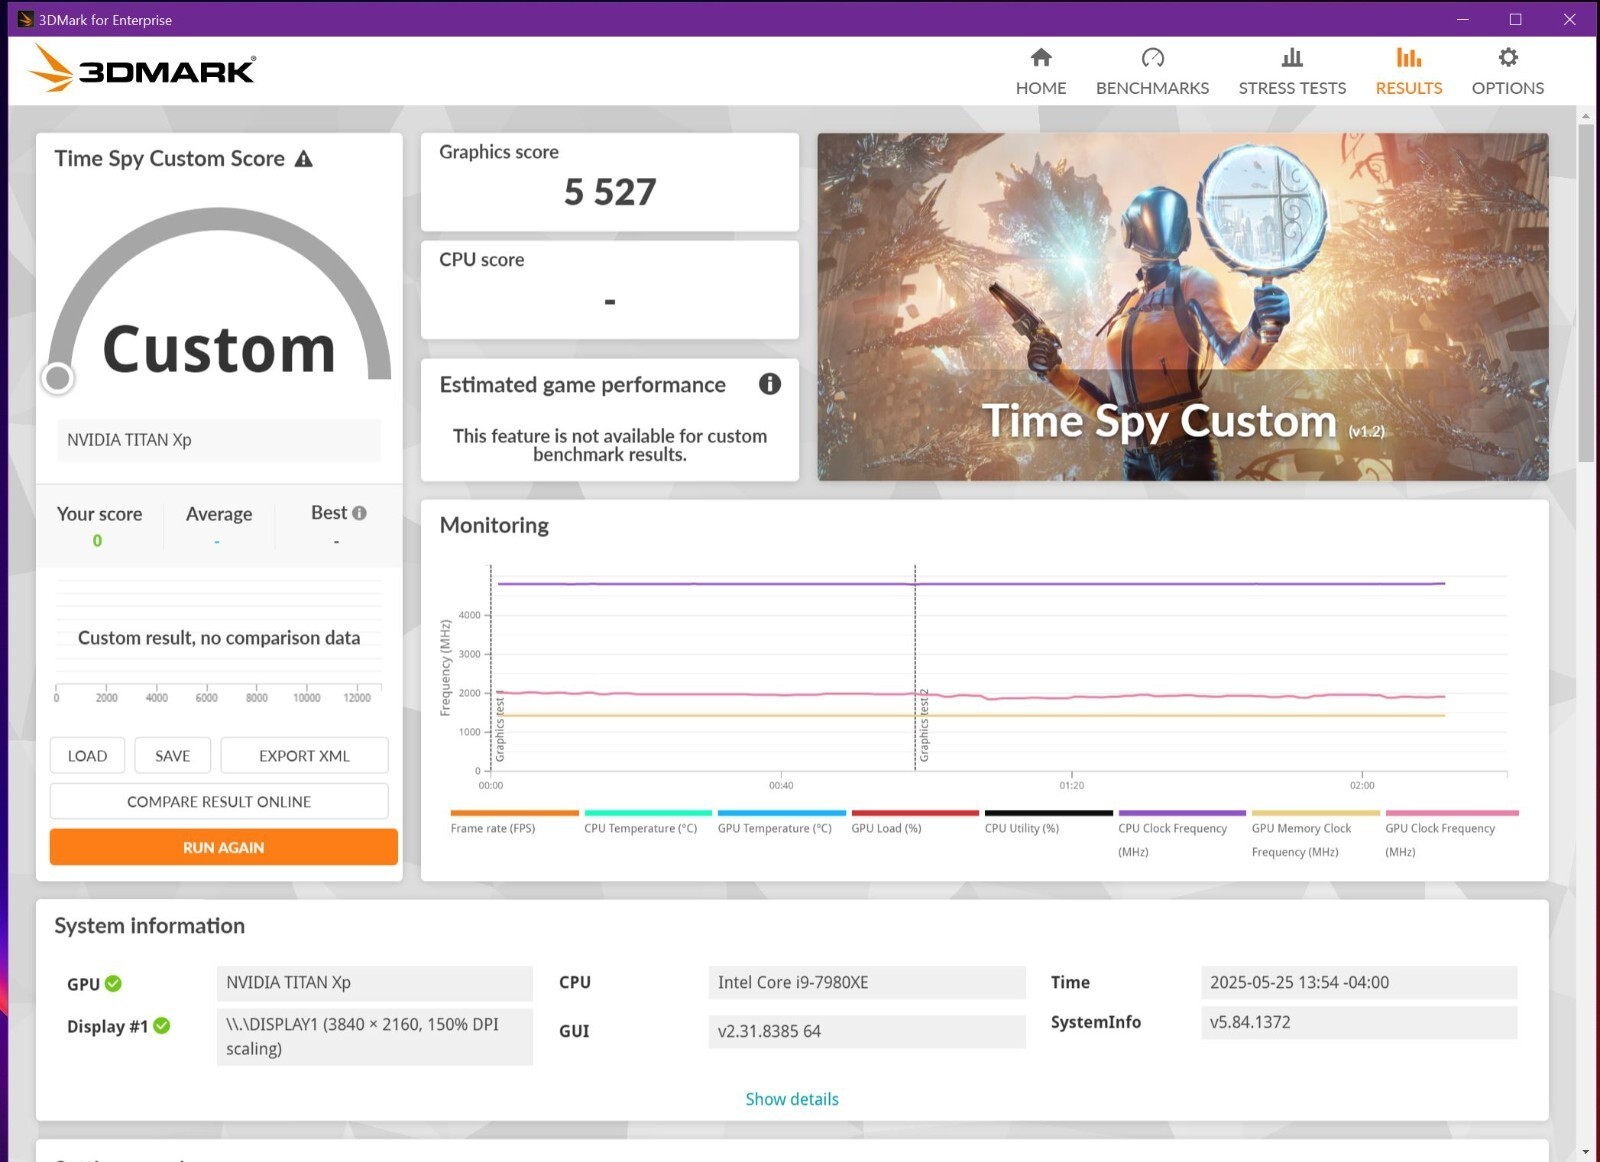The image size is (1600, 1162).
Task: Click the score gauge circle handle
Action: click(x=58, y=378)
